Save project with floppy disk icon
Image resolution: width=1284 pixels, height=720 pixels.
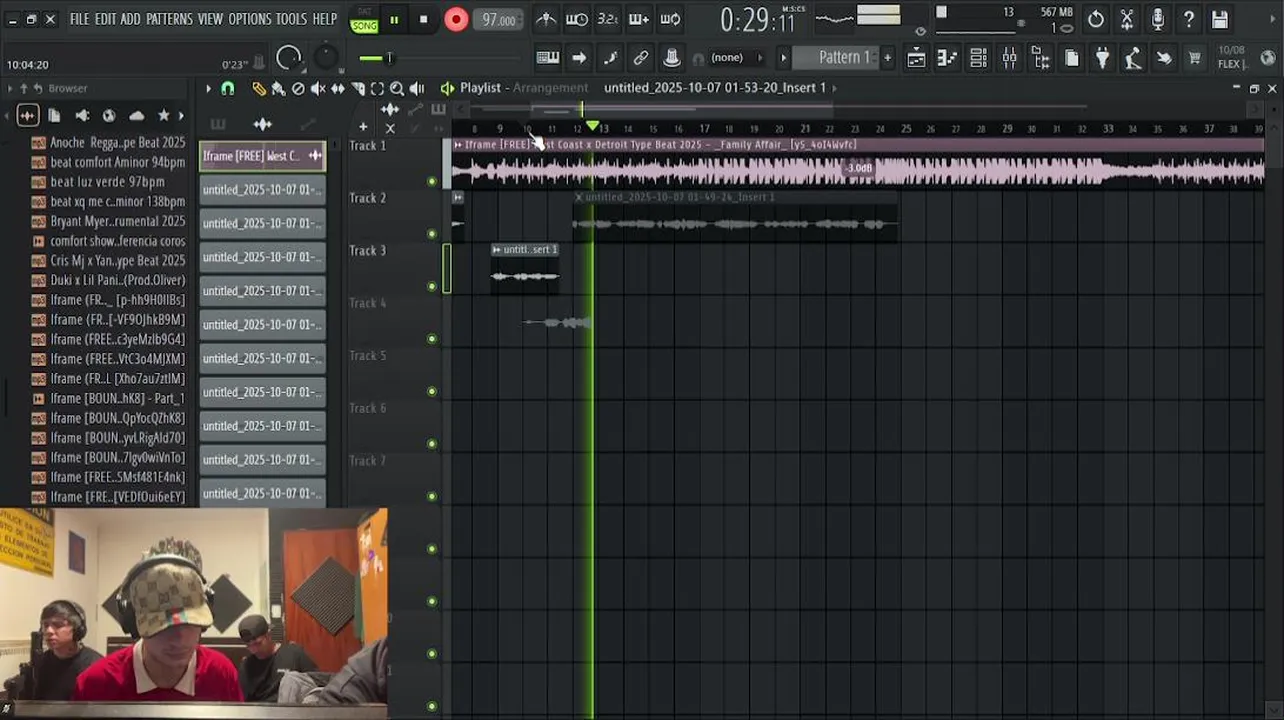coord(1220,19)
